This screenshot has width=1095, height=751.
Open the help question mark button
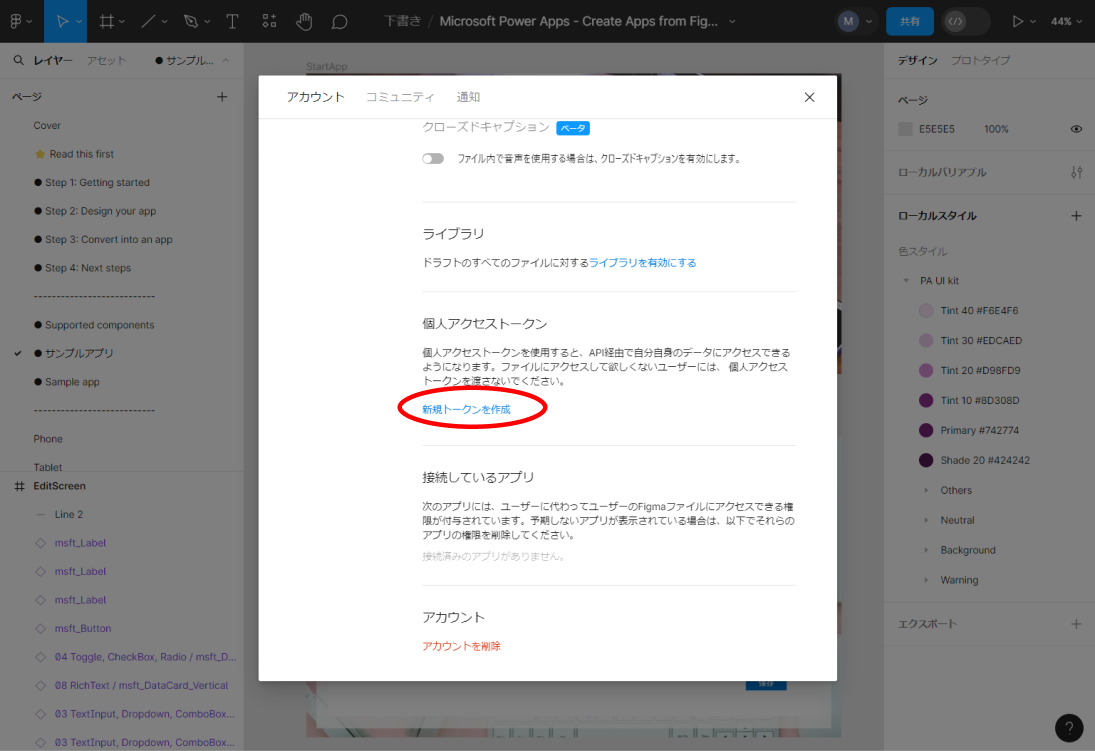(1068, 728)
